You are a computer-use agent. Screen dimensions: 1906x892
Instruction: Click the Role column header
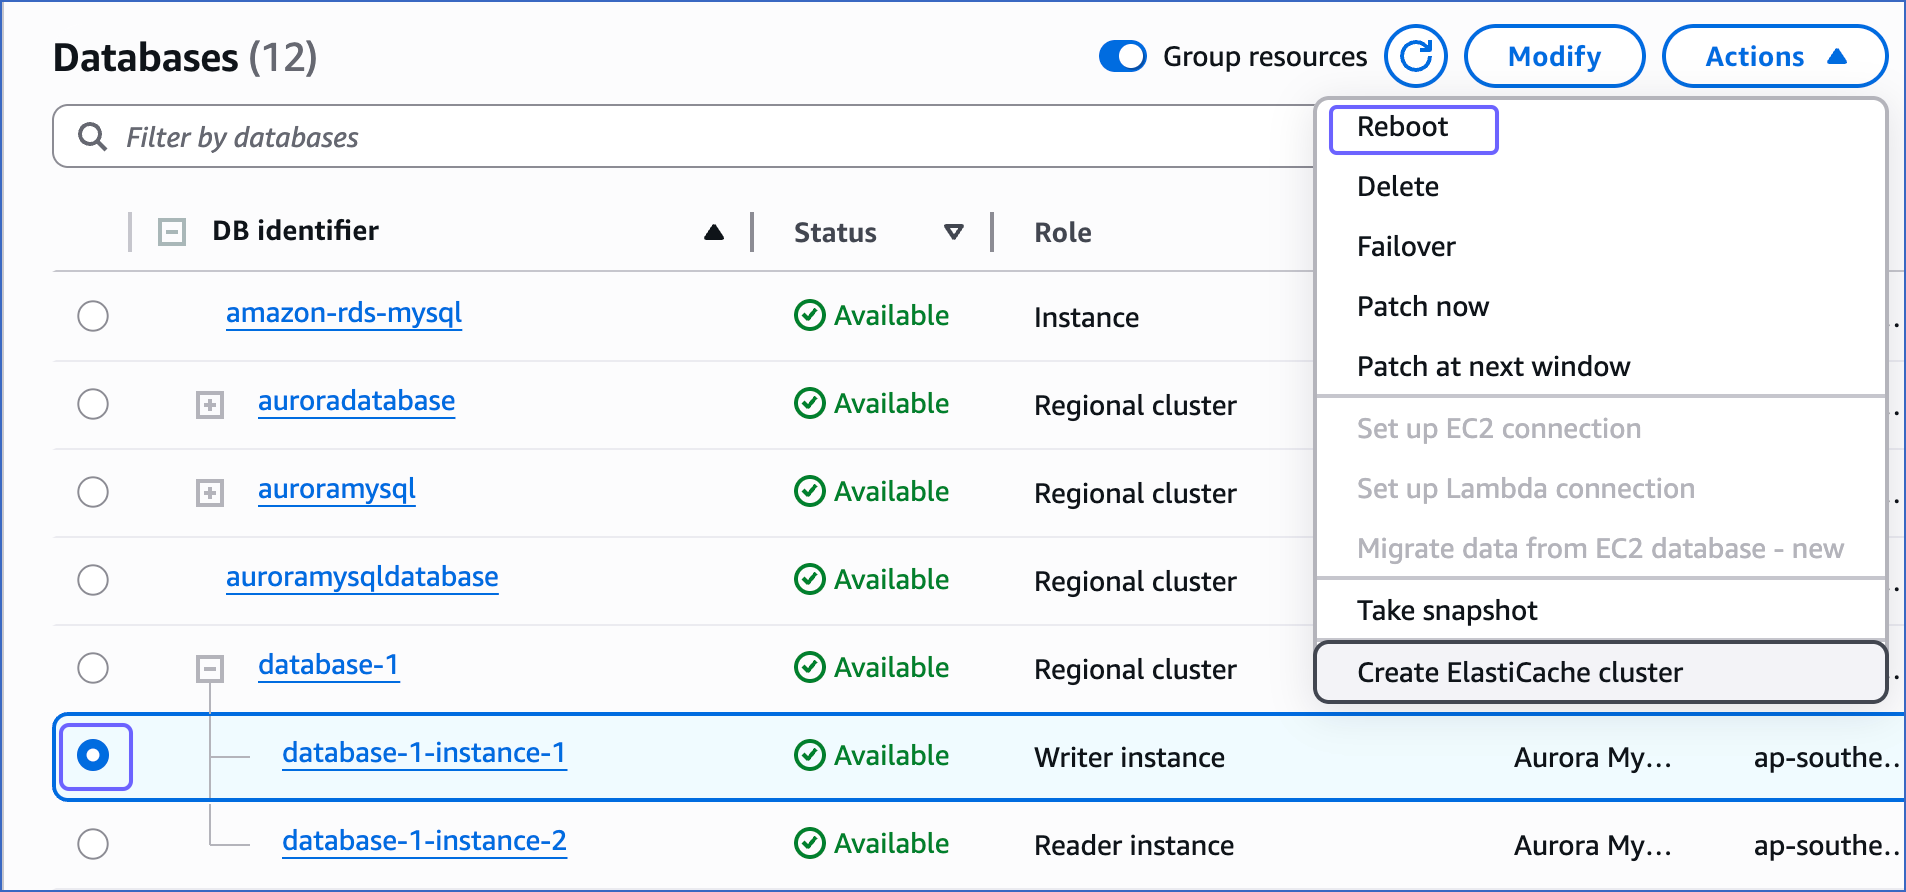(1063, 233)
